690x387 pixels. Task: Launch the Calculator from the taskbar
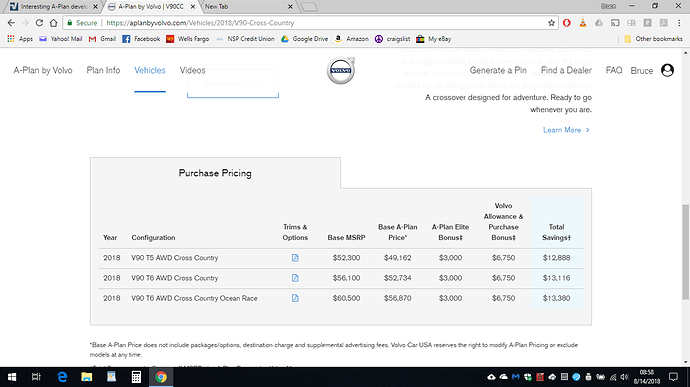click(136, 377)
